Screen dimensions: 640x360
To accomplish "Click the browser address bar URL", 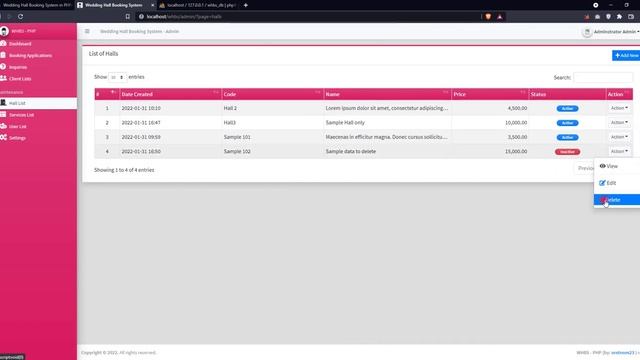I will click(x=184, y=17).
